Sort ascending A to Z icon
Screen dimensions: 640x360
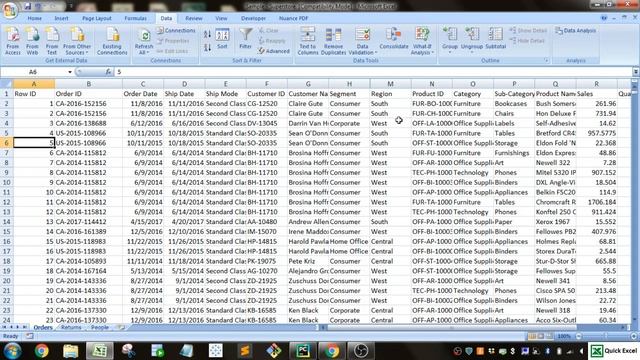point(207,34)
